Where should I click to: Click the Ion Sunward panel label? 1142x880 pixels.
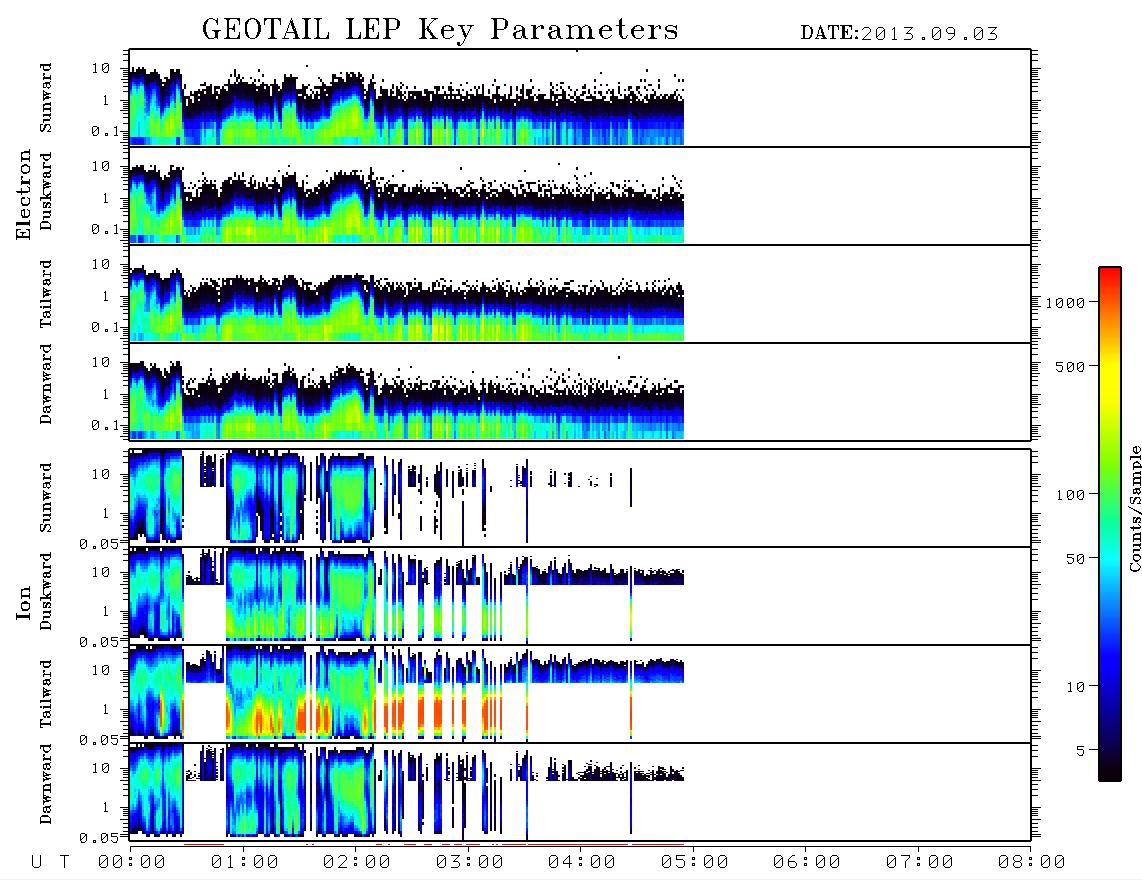tap(46, 498)
